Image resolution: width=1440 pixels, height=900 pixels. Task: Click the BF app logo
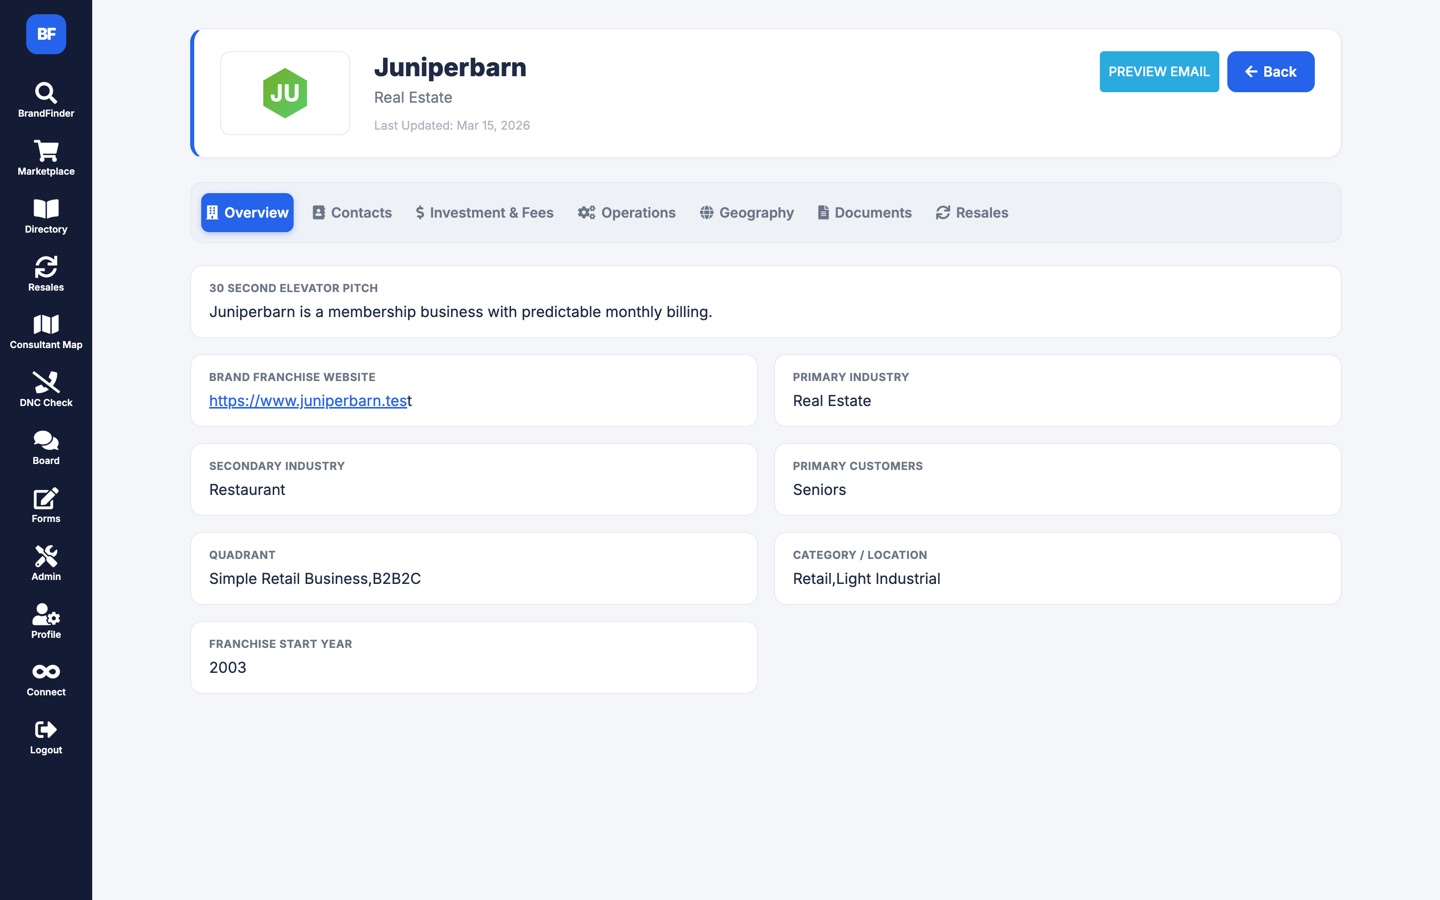[46, 34]
